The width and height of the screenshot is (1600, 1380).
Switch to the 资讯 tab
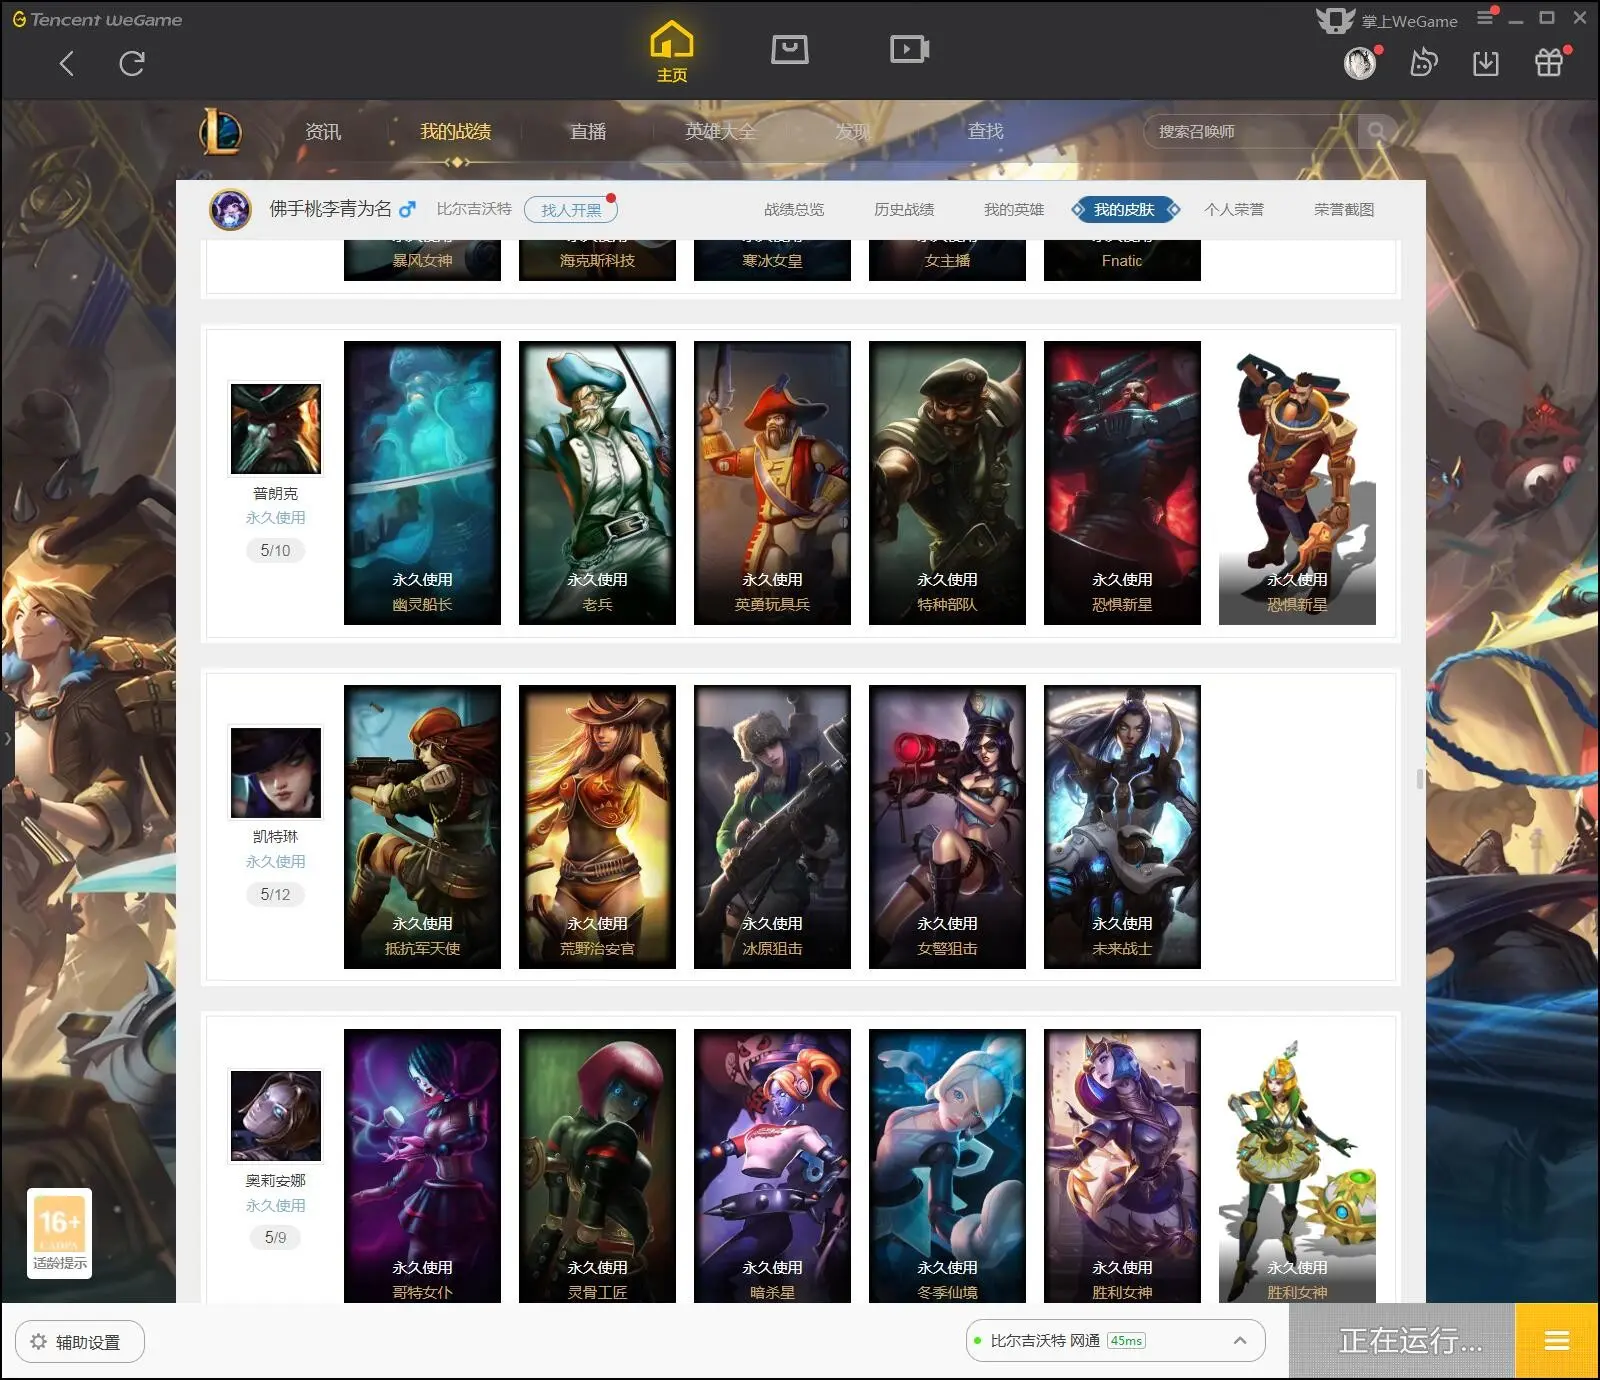coord(323,131)
